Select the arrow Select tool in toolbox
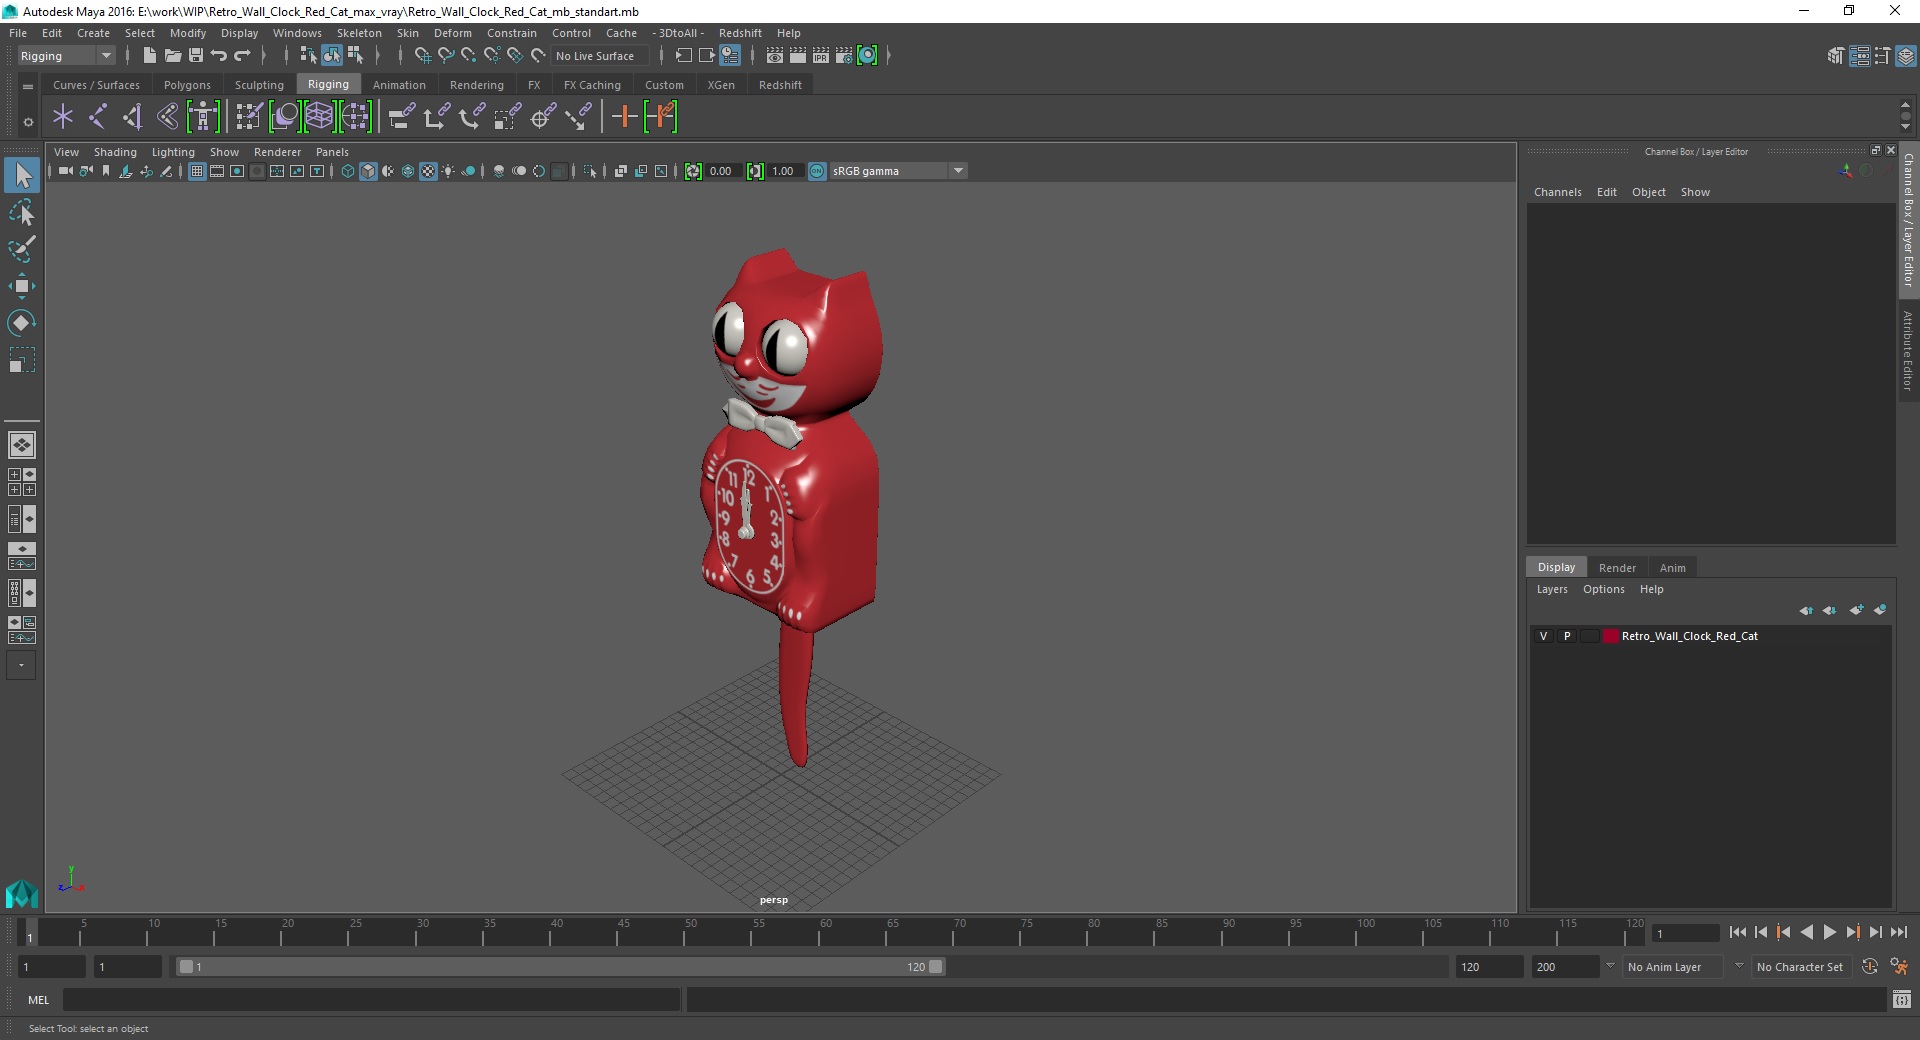This screenshot has width=1920, height=1040. tap(22, 176)
